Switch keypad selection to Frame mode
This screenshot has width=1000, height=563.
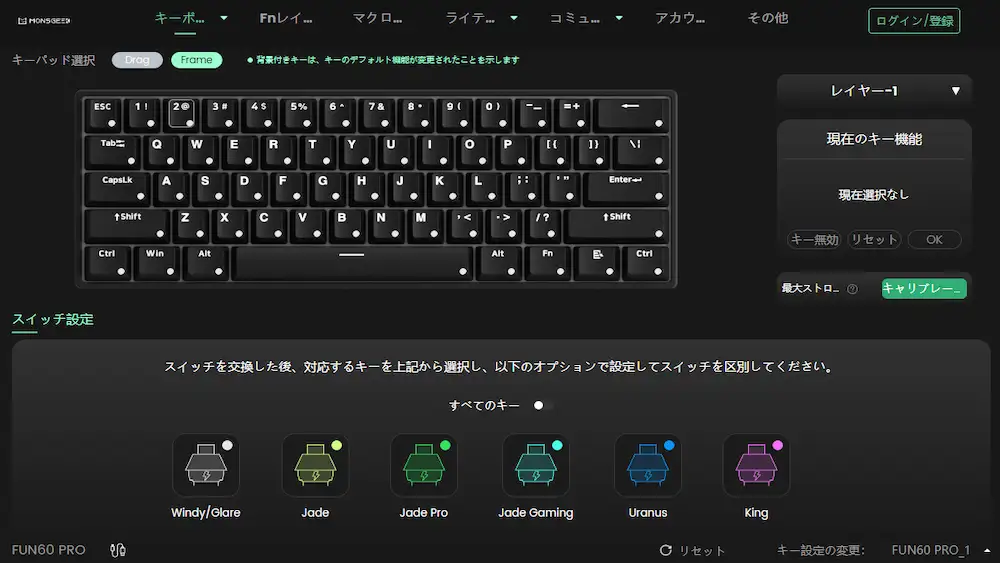click(196, 60)
